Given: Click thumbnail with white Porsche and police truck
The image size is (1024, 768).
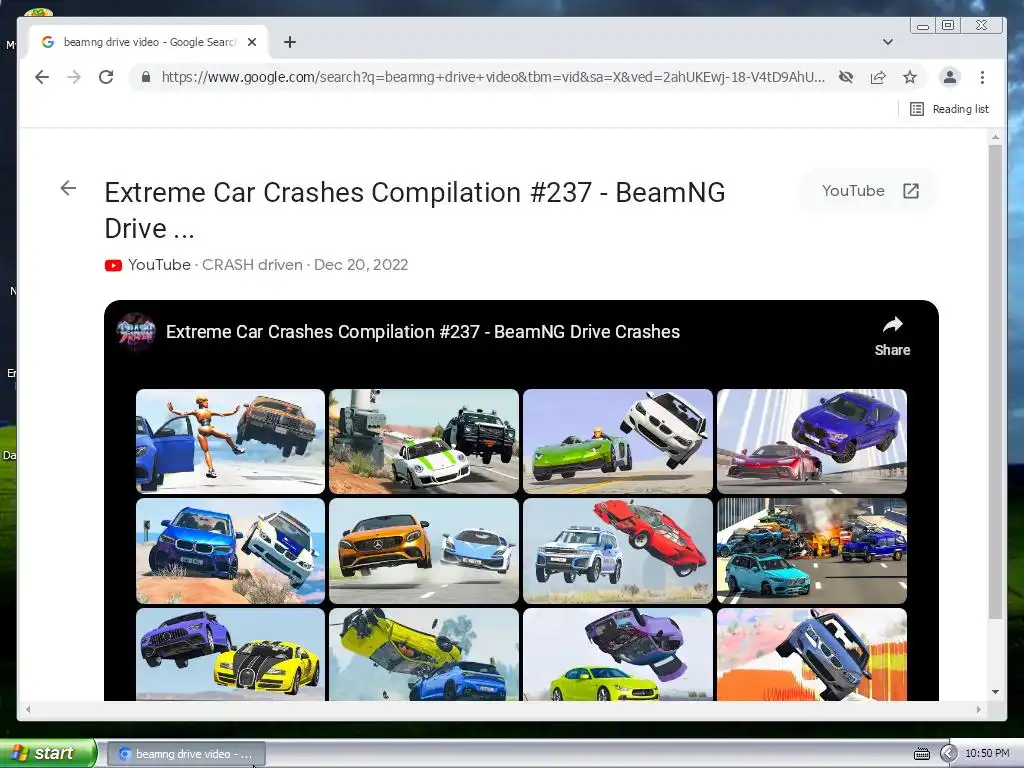Looking at the screenshot, I should pyautogui.click(x=424, y=441).
